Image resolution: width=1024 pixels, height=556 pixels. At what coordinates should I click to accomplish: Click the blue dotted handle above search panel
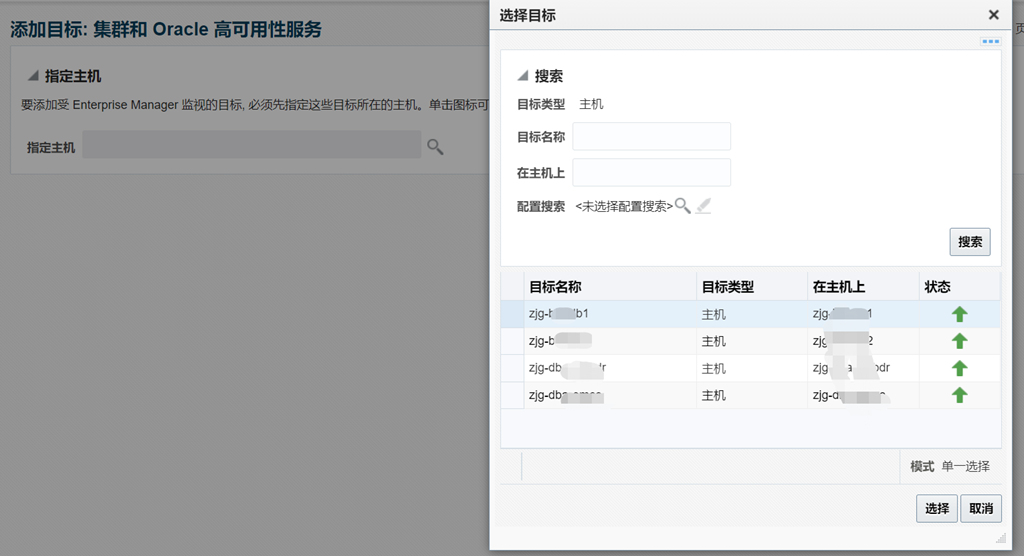990,41
